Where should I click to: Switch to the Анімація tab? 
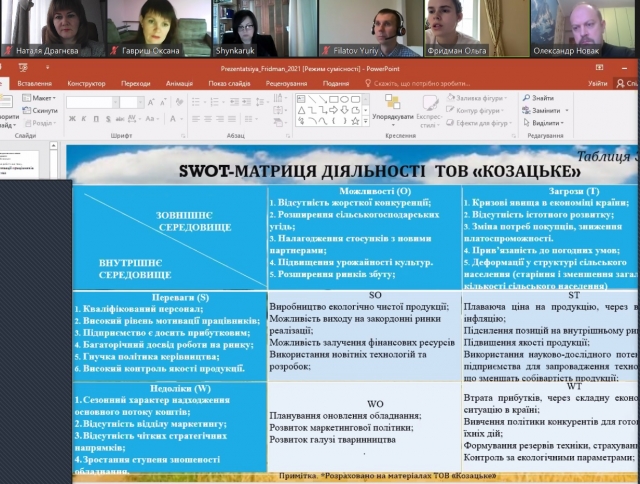179,84
